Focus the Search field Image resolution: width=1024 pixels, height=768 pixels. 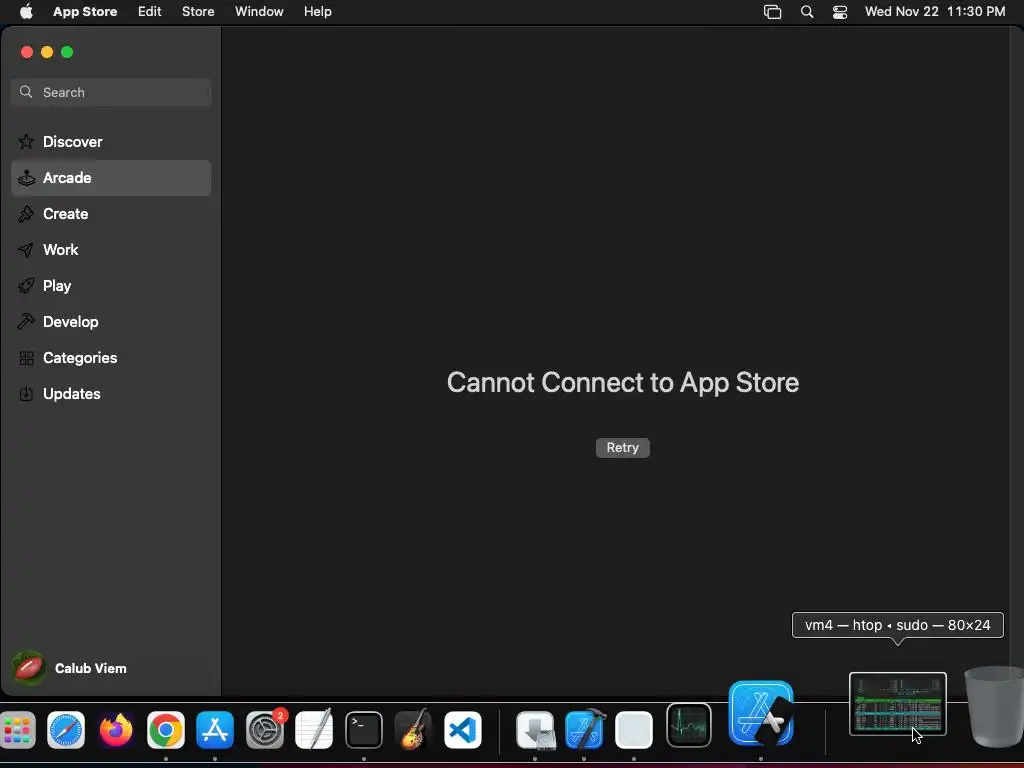click(x=111, y=92)
